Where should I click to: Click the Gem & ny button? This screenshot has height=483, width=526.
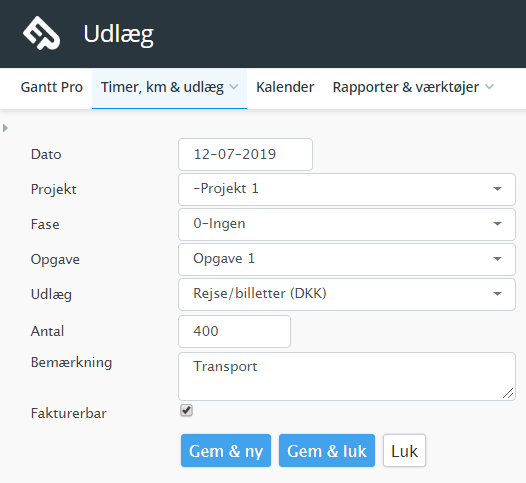click(x=226, y=450)
